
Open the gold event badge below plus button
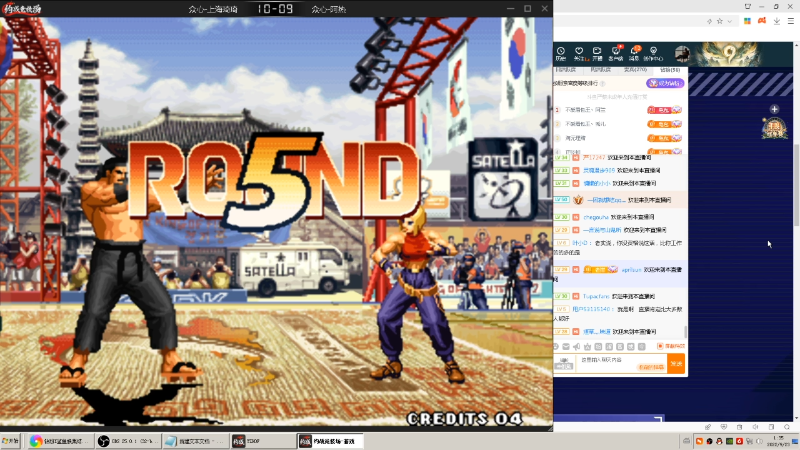coord(774,128)
